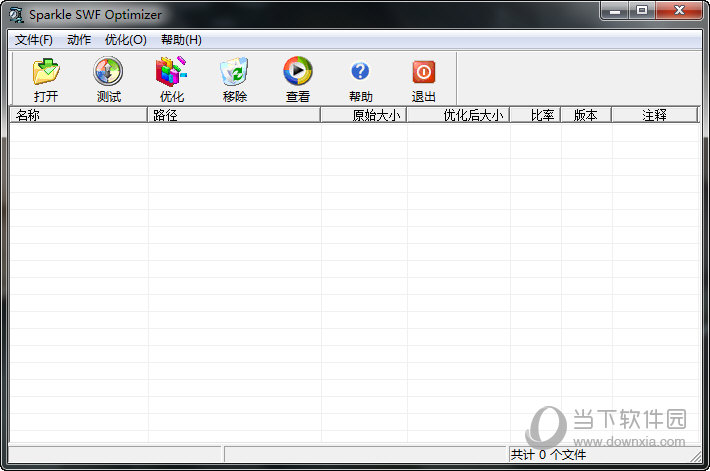Sort by the 原始大小 column header
This screenshot has height=471, width=710.
click(364, 115)
